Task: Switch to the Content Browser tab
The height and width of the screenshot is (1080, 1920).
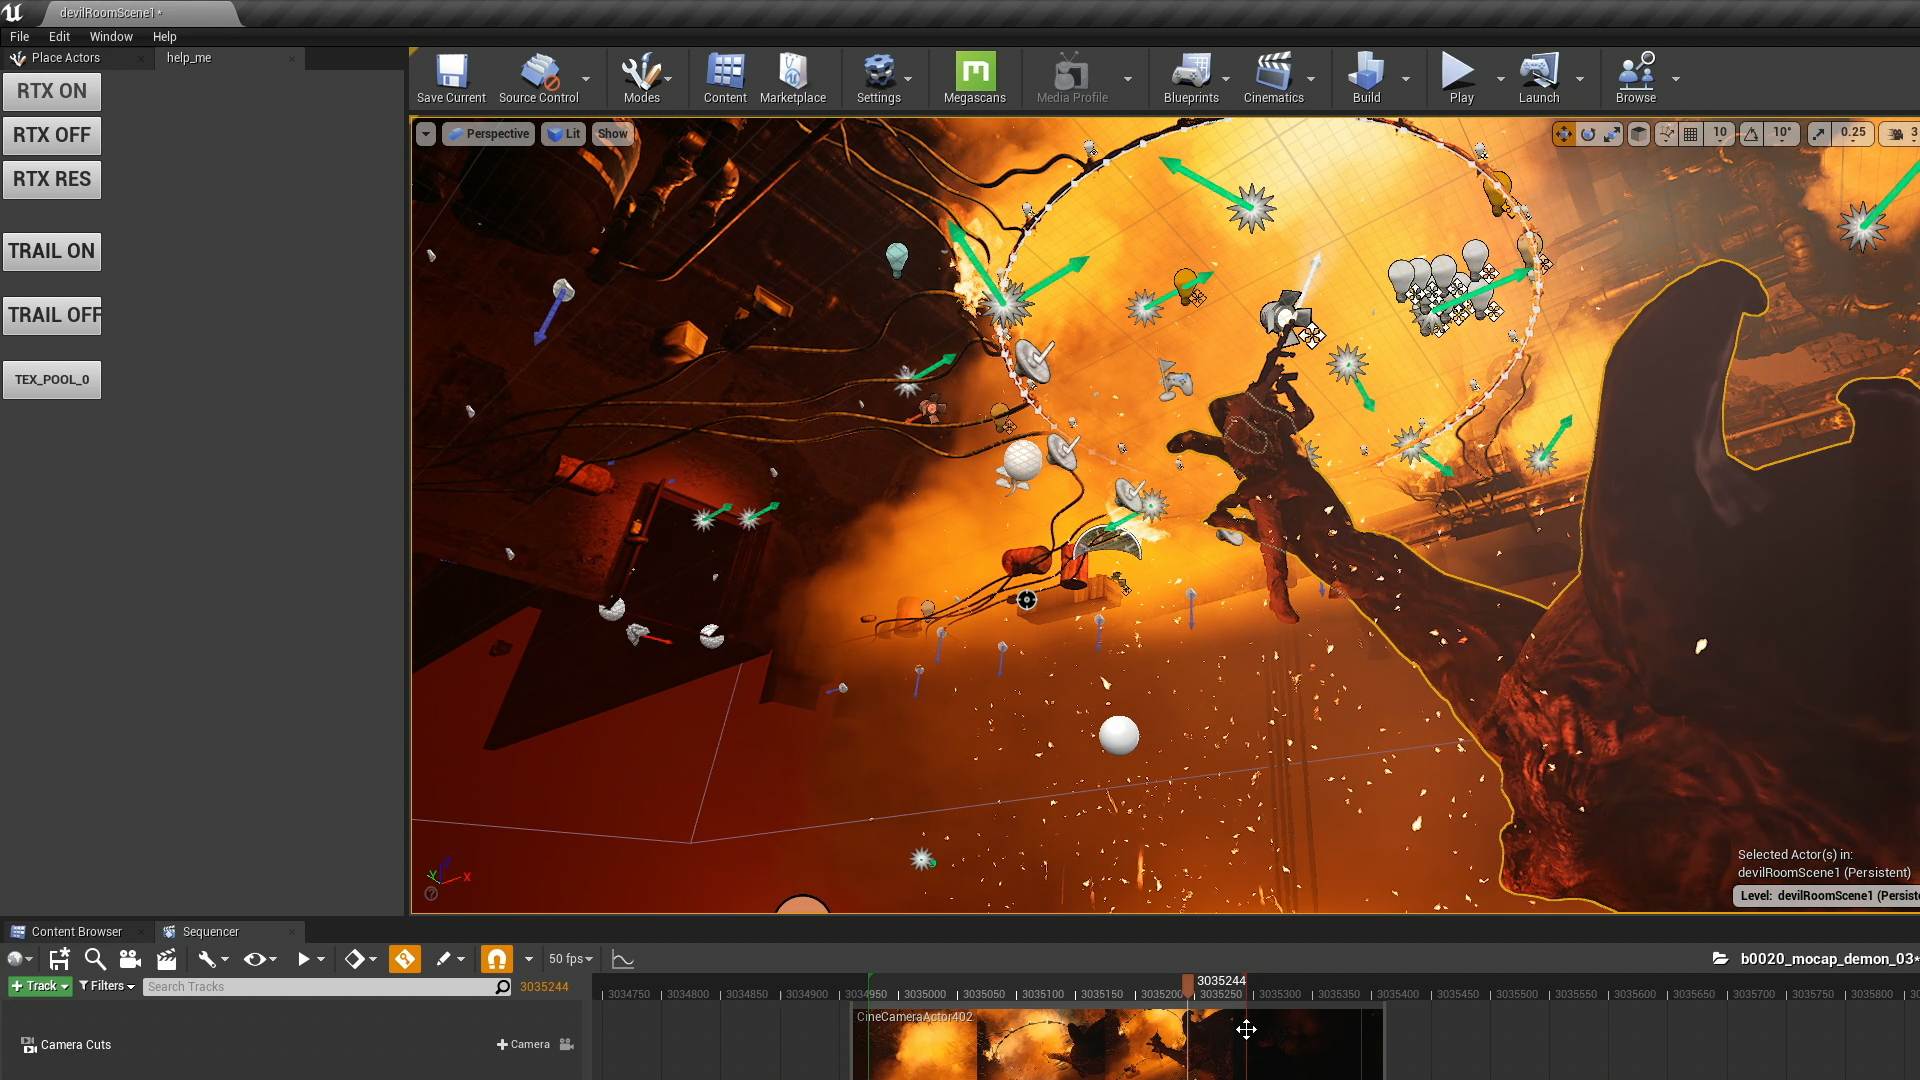Action: coord(76,931)
